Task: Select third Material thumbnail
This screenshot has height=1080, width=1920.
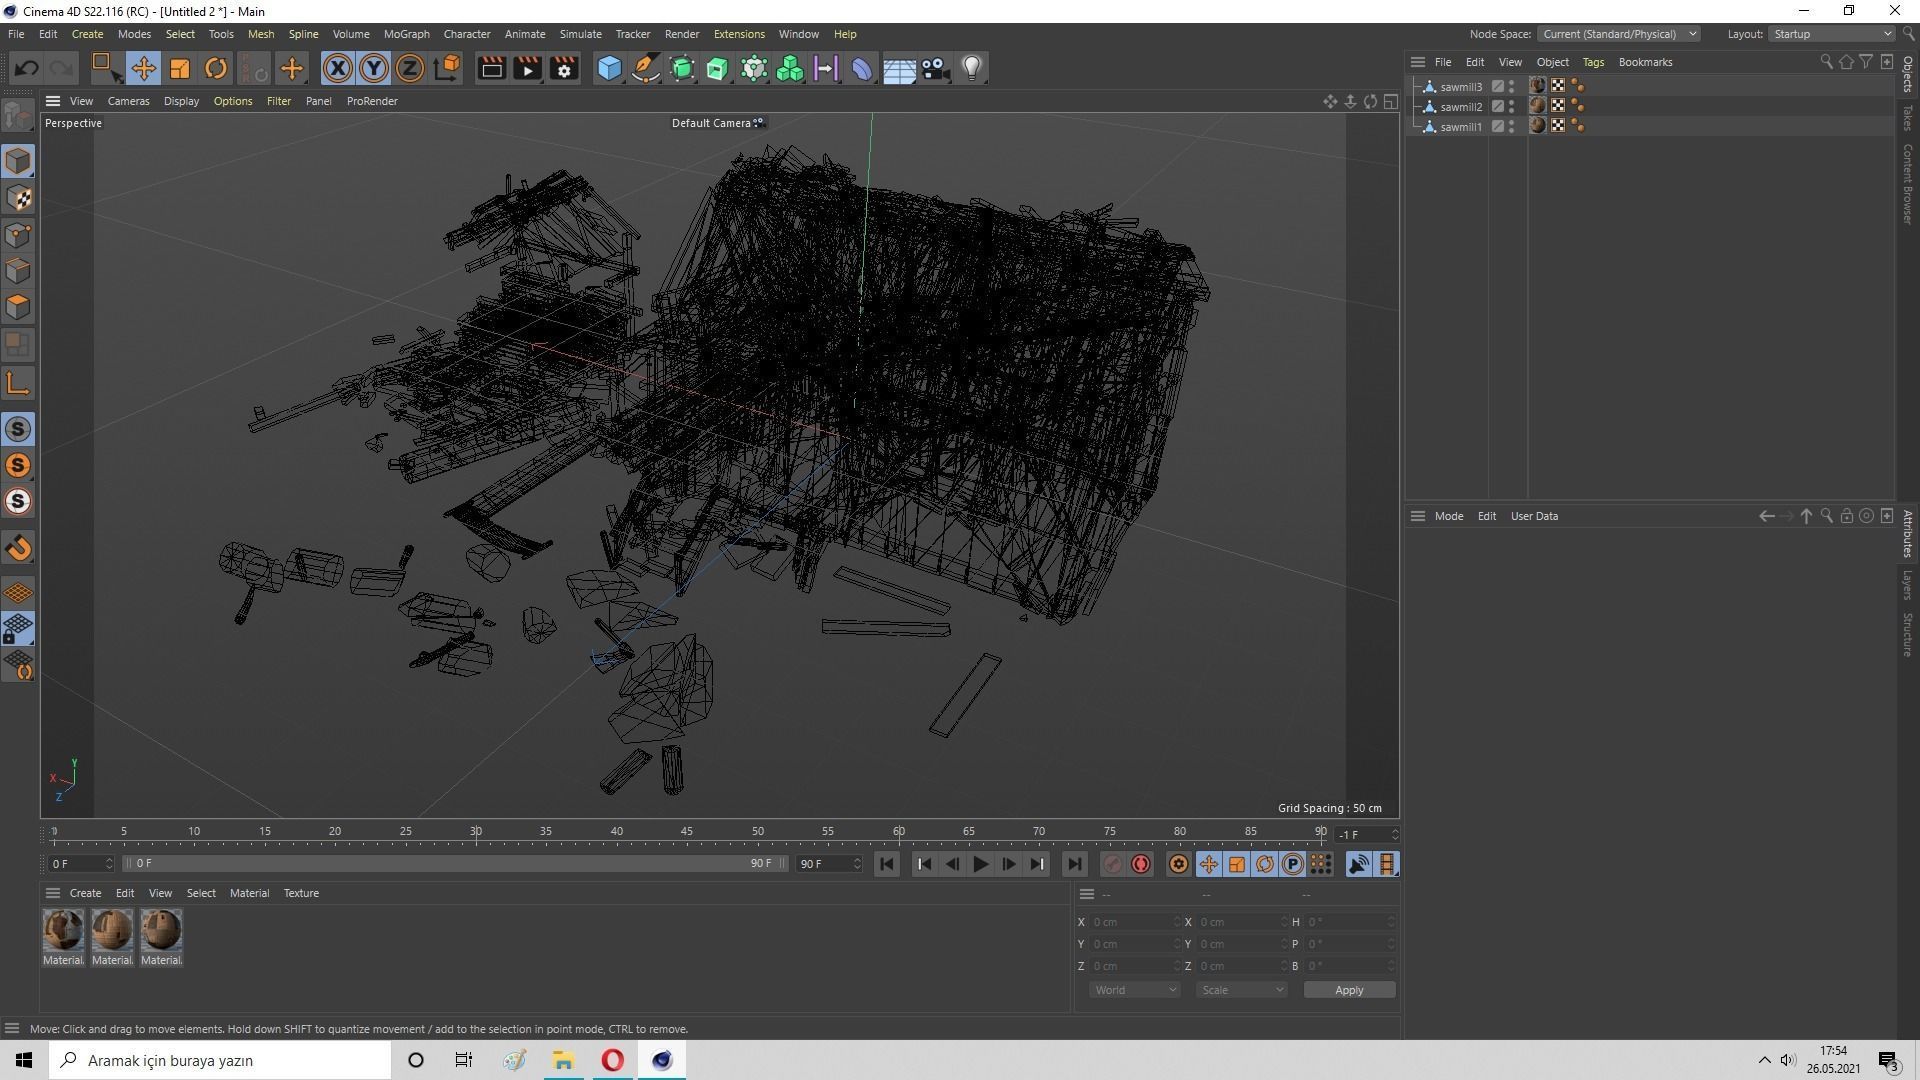Action: pyautogui.click(x=161, y=930)
